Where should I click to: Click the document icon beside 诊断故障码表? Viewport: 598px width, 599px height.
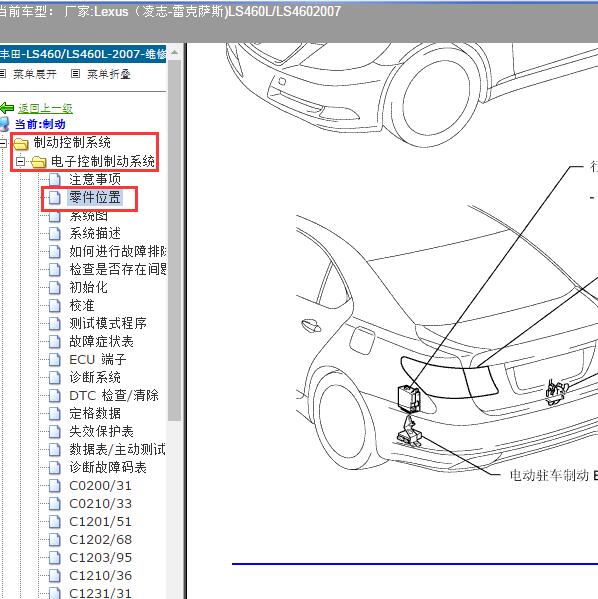(55, 468)
